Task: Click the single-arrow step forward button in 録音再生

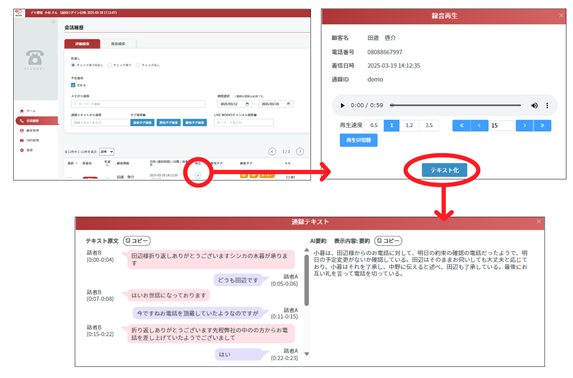Action: (524, 125)
